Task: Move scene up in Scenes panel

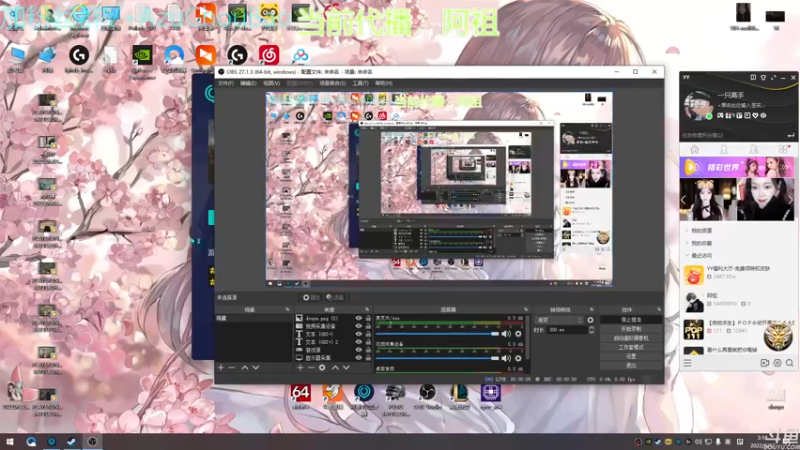Action: (x=245, y=367)
